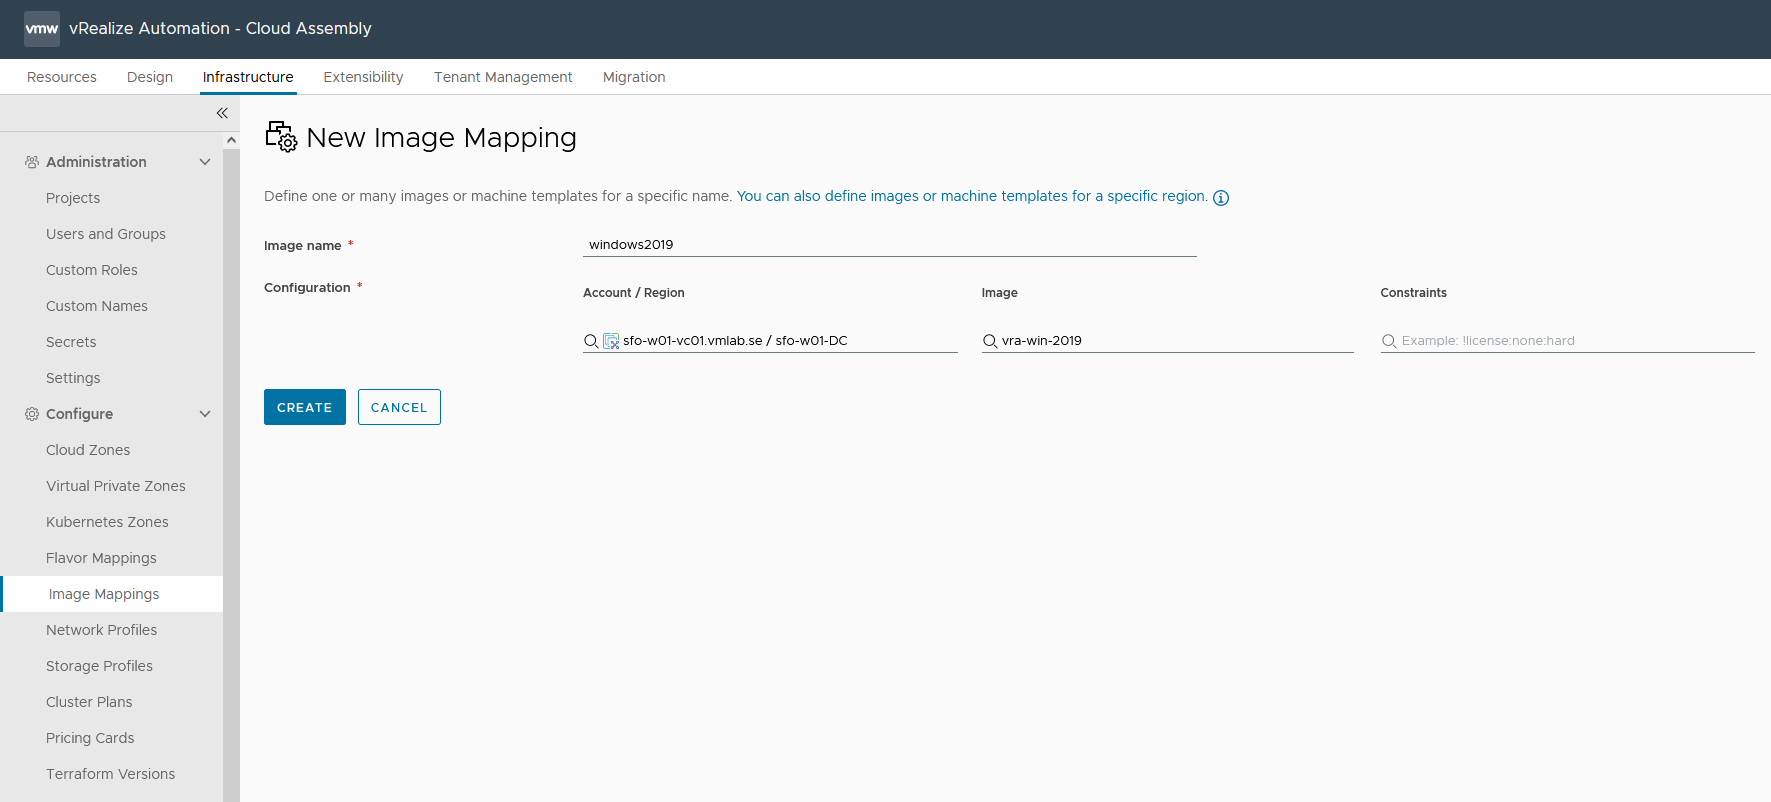This screenshot has width=1771, height=802.
Task: Click the CANCEL button
Action: pyautogui.click(x=399, y=407)
